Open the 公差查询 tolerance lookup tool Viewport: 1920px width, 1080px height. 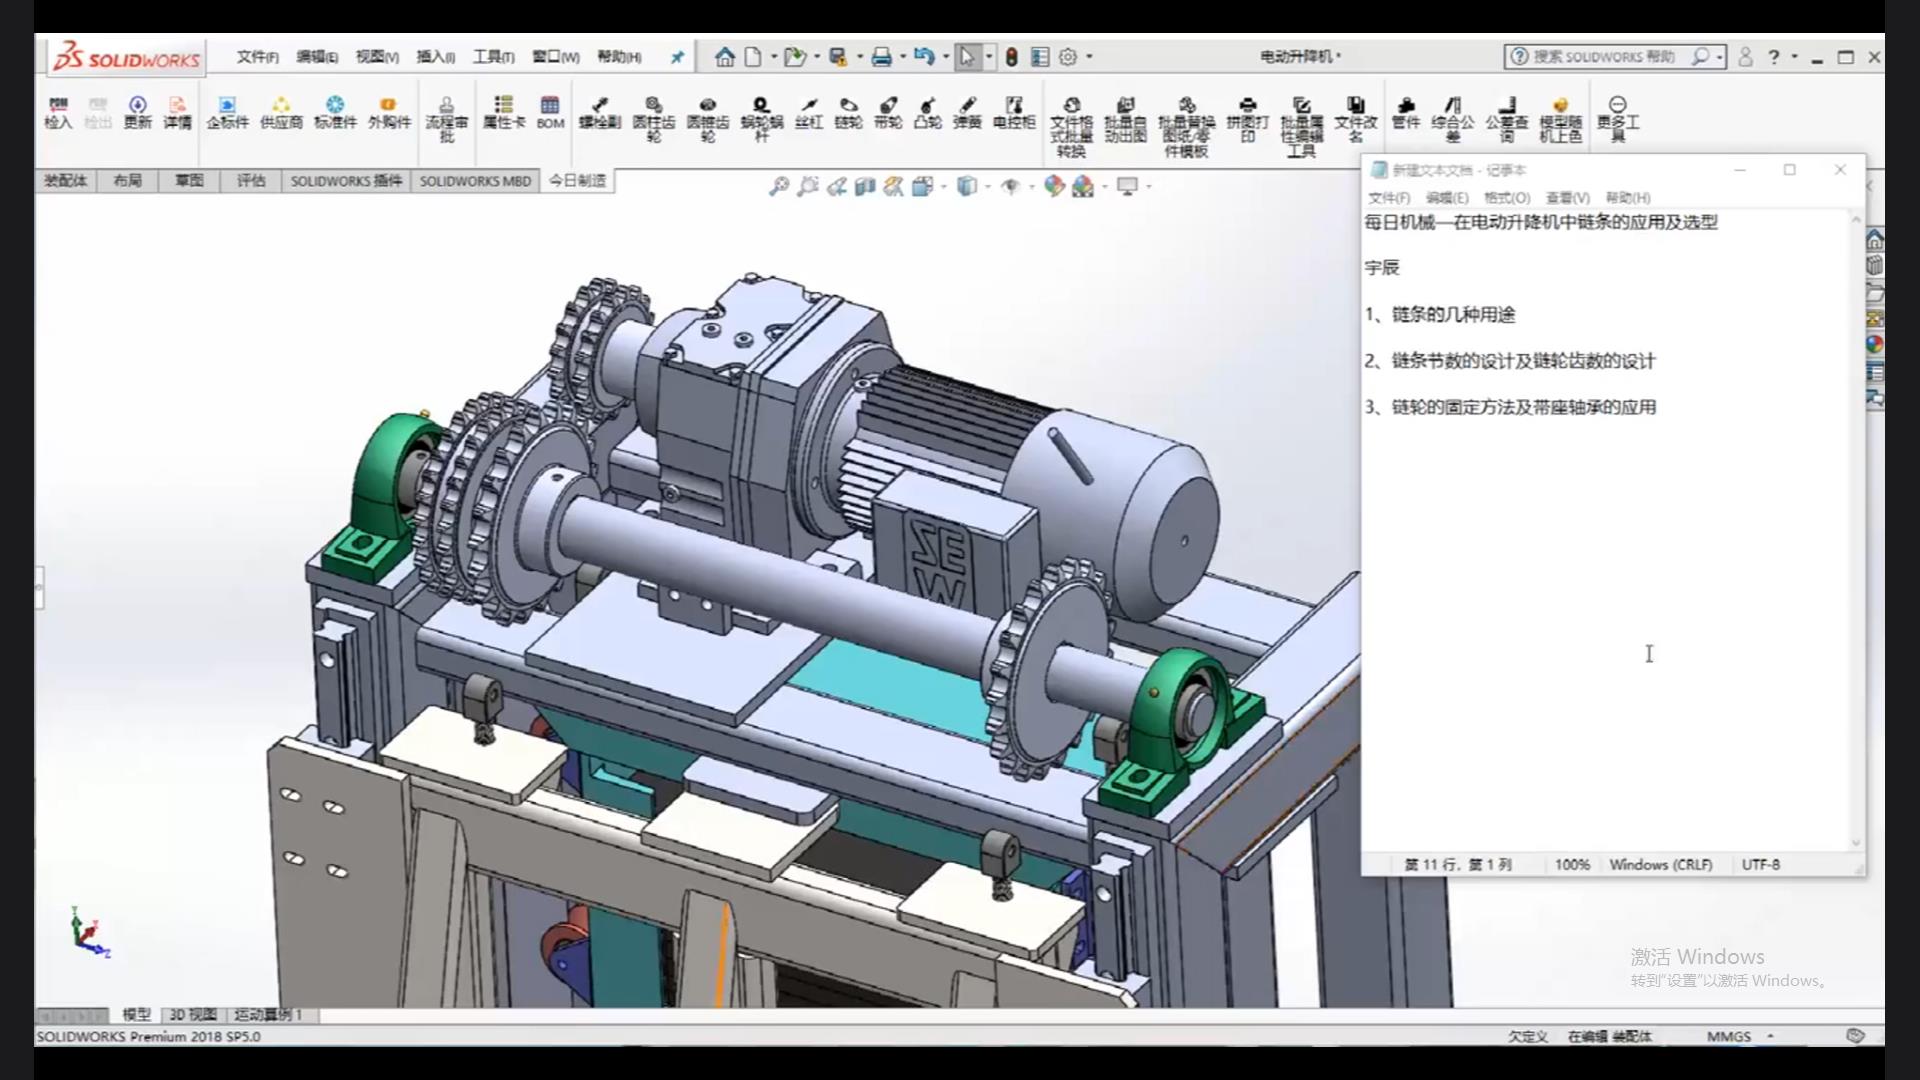(x=1507, y=120)
